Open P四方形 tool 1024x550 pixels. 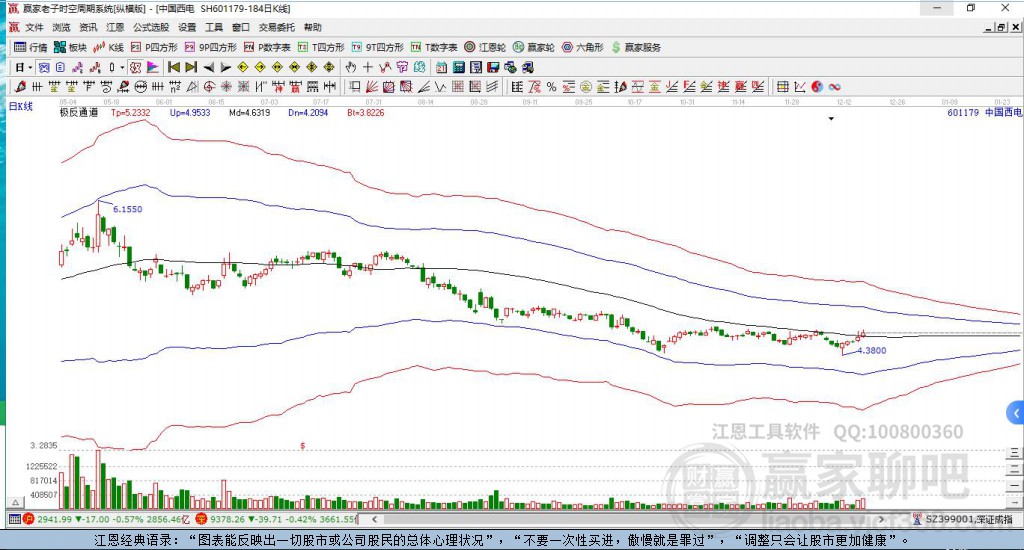click(x=154, y=47)
